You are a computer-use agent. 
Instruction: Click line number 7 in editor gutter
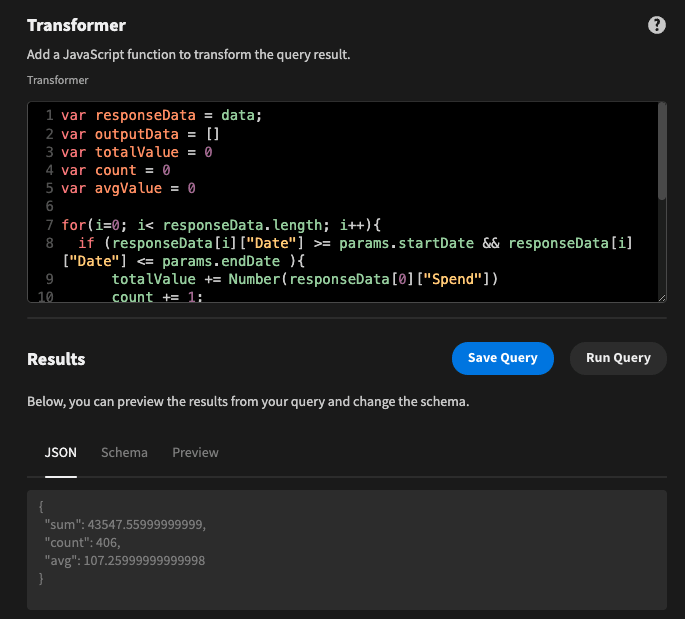49,225
